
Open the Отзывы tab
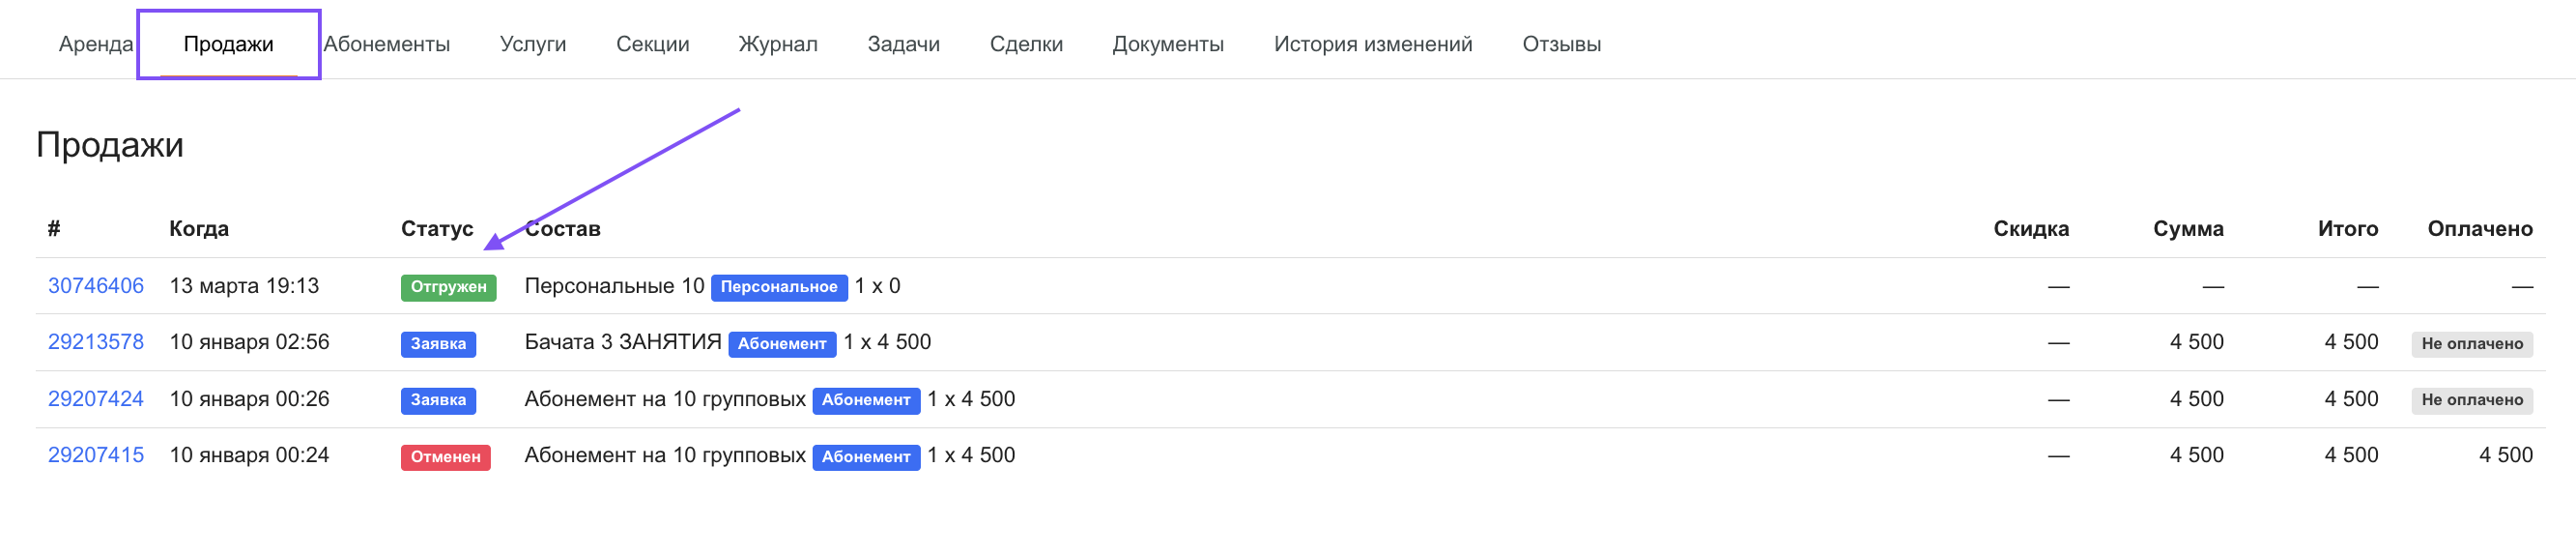(x=1560, y=44)
